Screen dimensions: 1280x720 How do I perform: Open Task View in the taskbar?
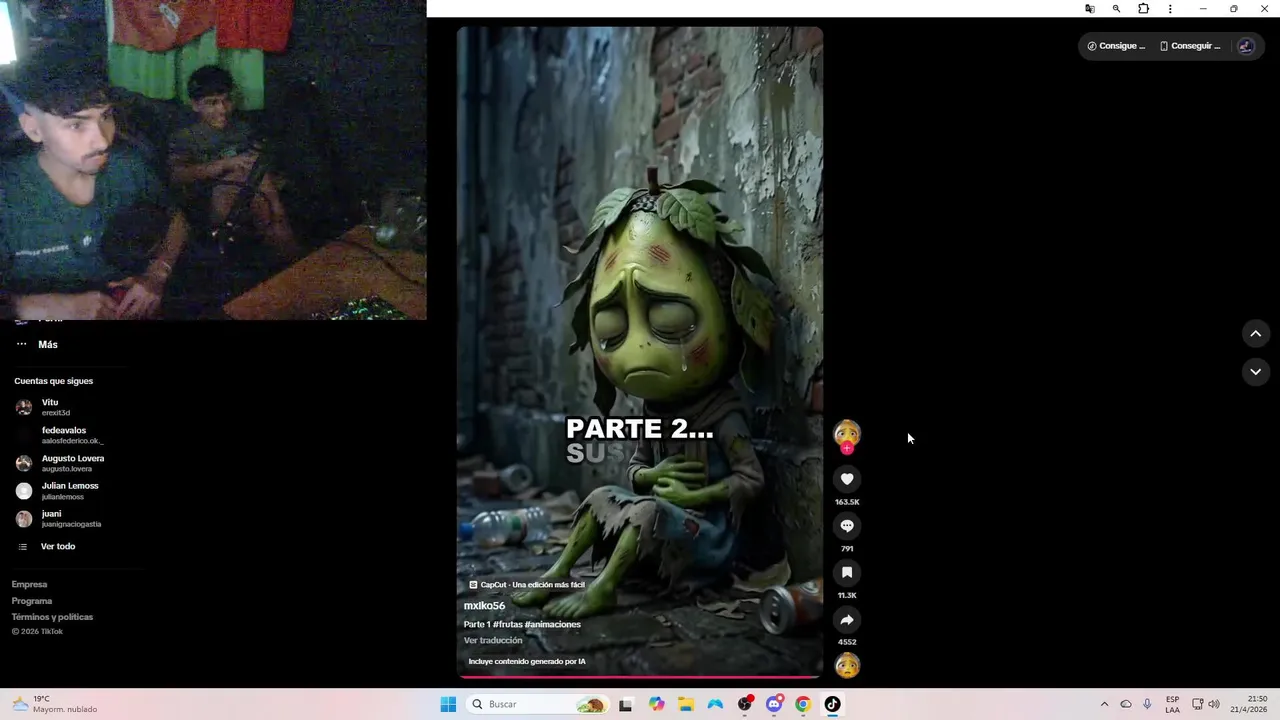pyautogui.click(x=626, y=704)
